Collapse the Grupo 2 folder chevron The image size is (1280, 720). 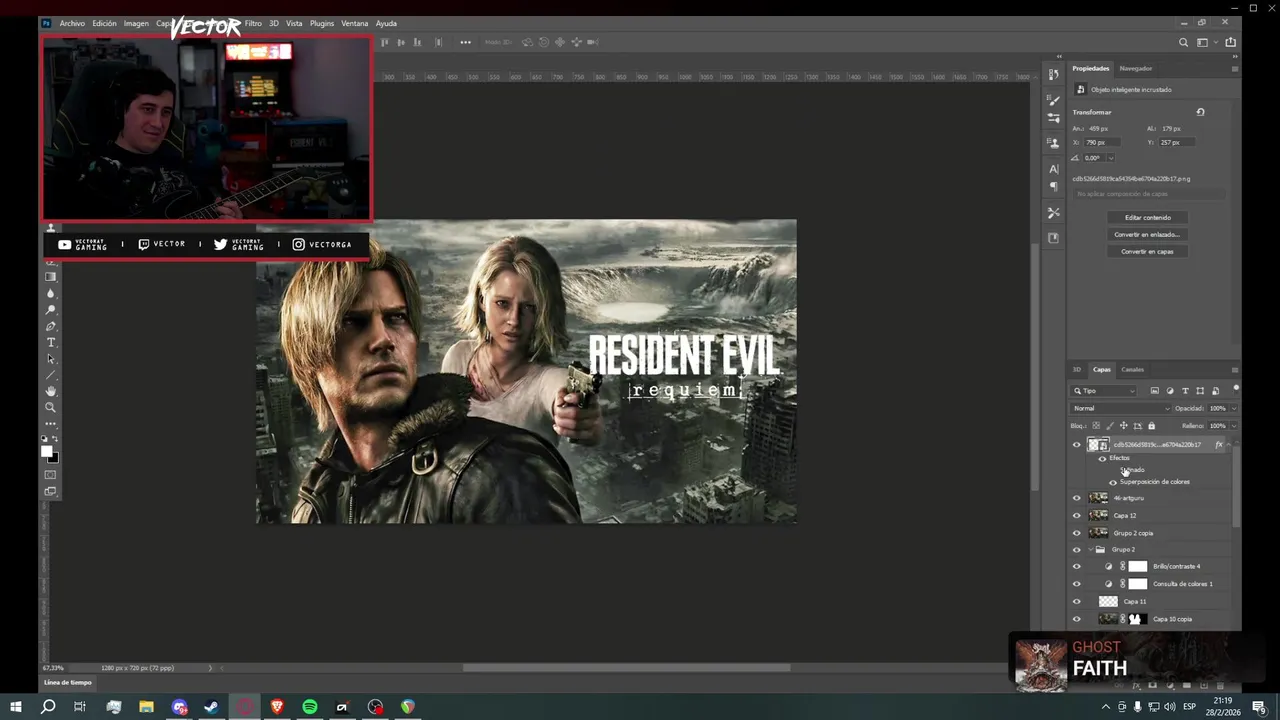pyautogui.click(x=1090, y=549)
